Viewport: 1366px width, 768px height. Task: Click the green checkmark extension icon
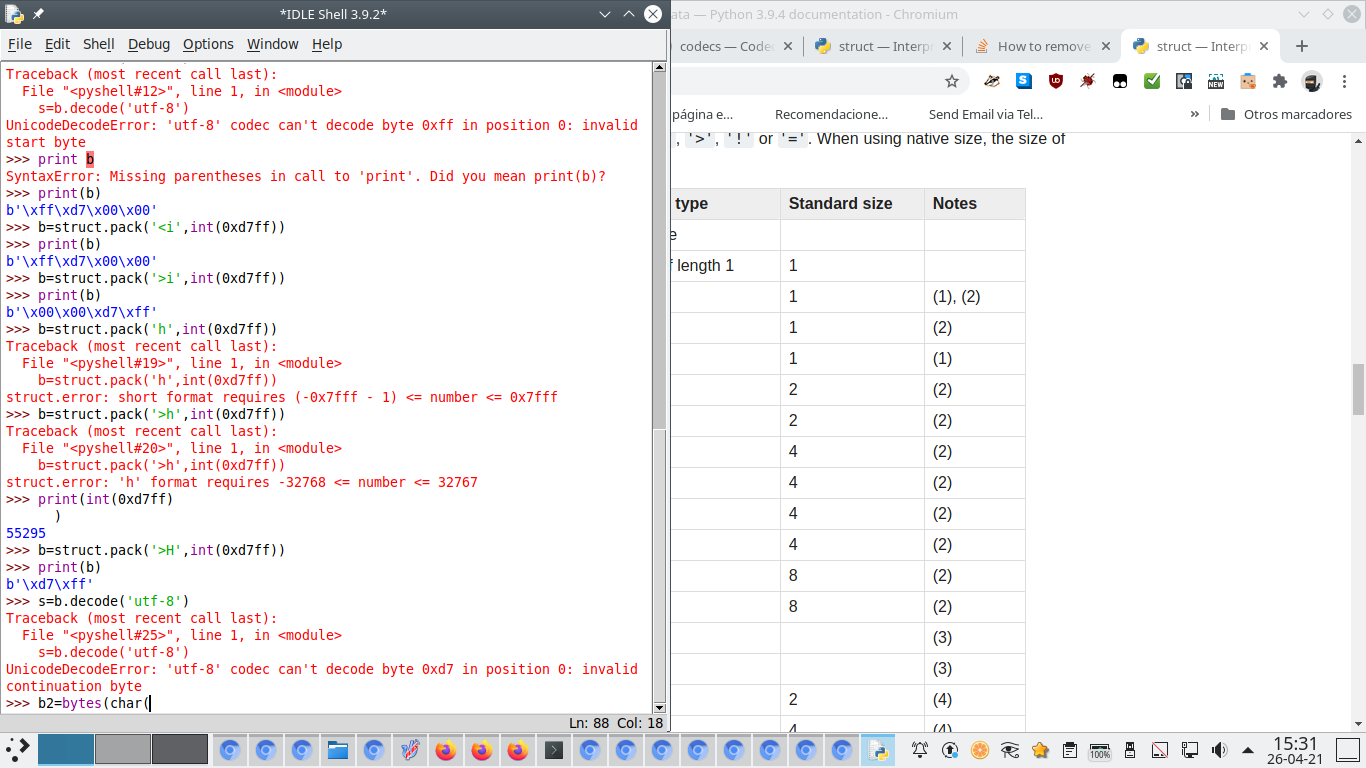(1152, 81)
